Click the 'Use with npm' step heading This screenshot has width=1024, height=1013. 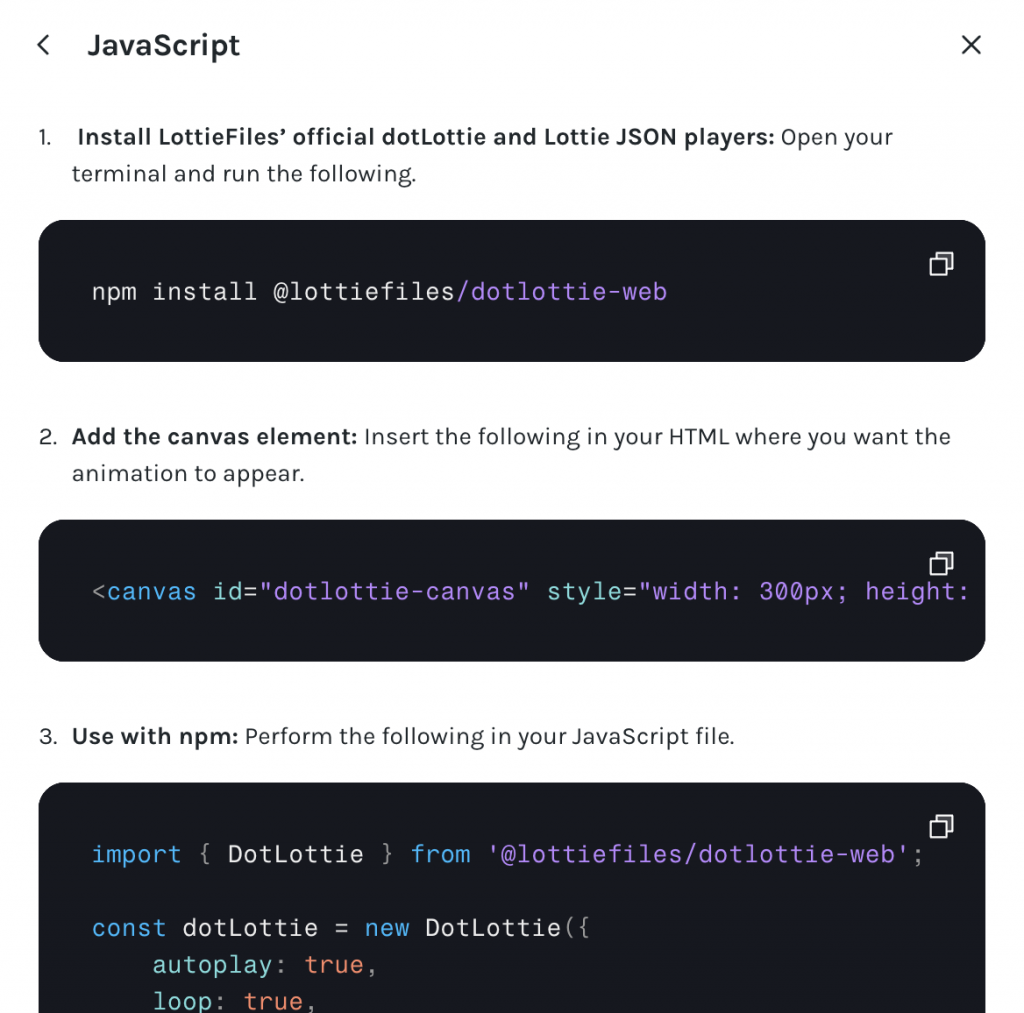click(x=155, y=737)
